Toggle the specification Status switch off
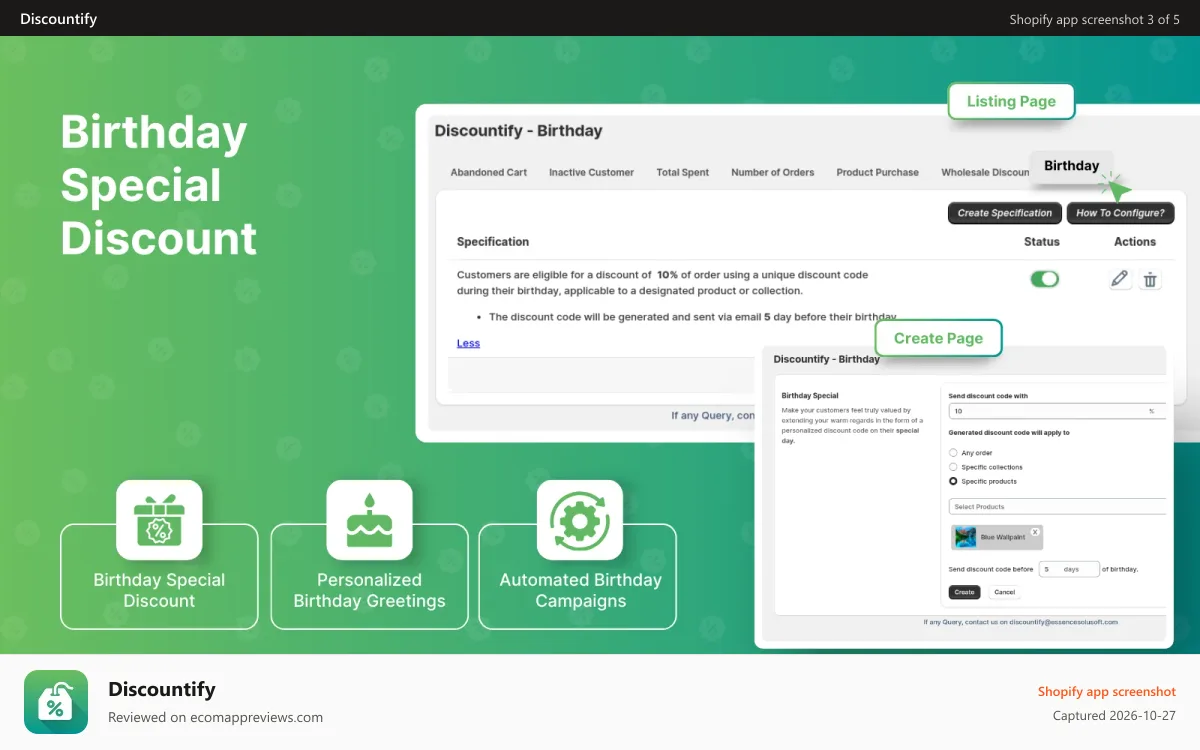Viewport: 1200px width, 750px height. pyautogui.click(x=1044, y=279)
